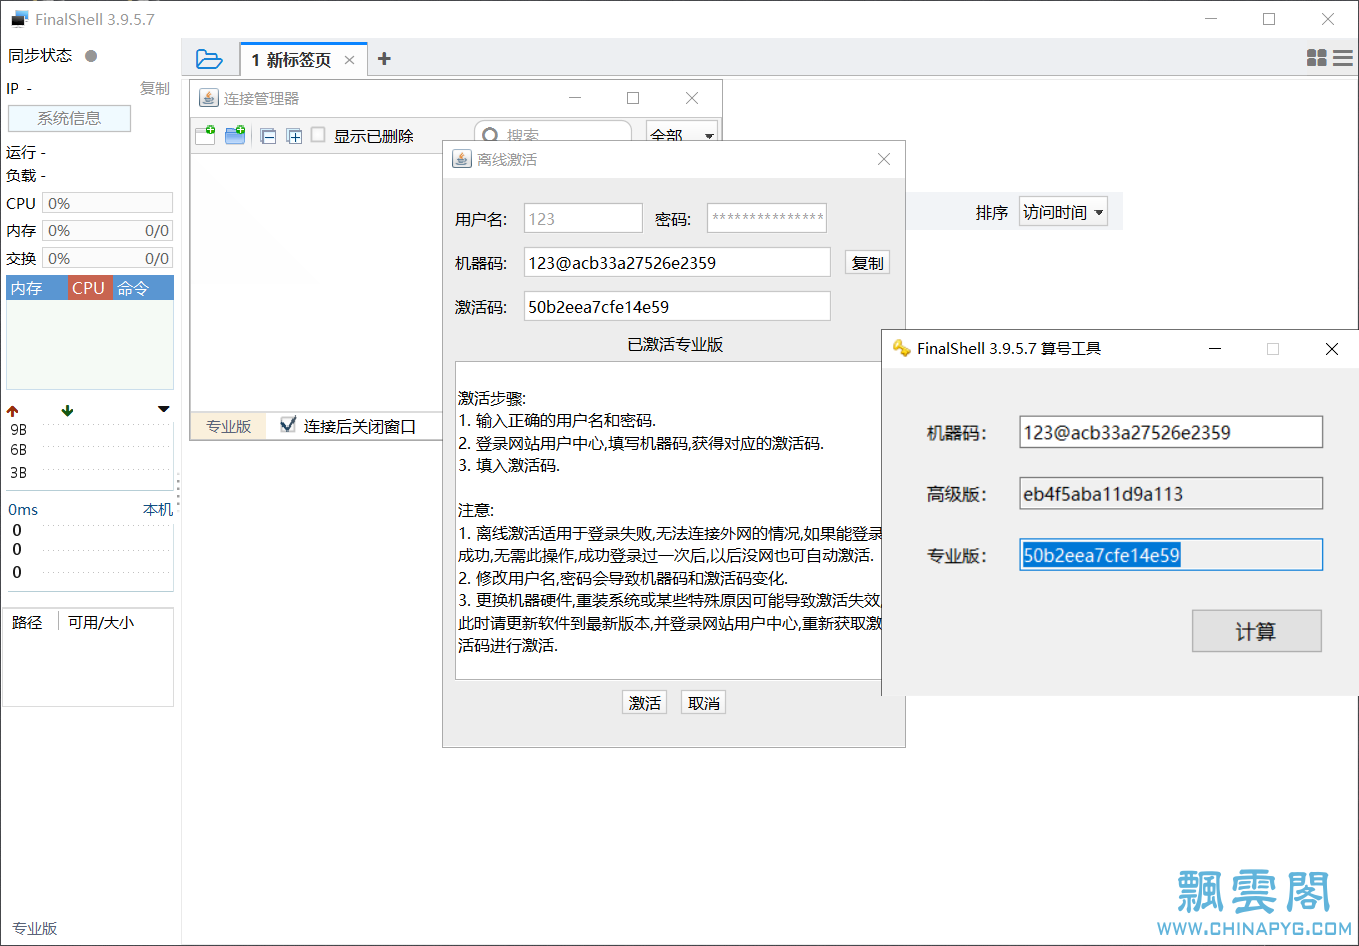
Task: Click the 激活 button
Action: 644,703
